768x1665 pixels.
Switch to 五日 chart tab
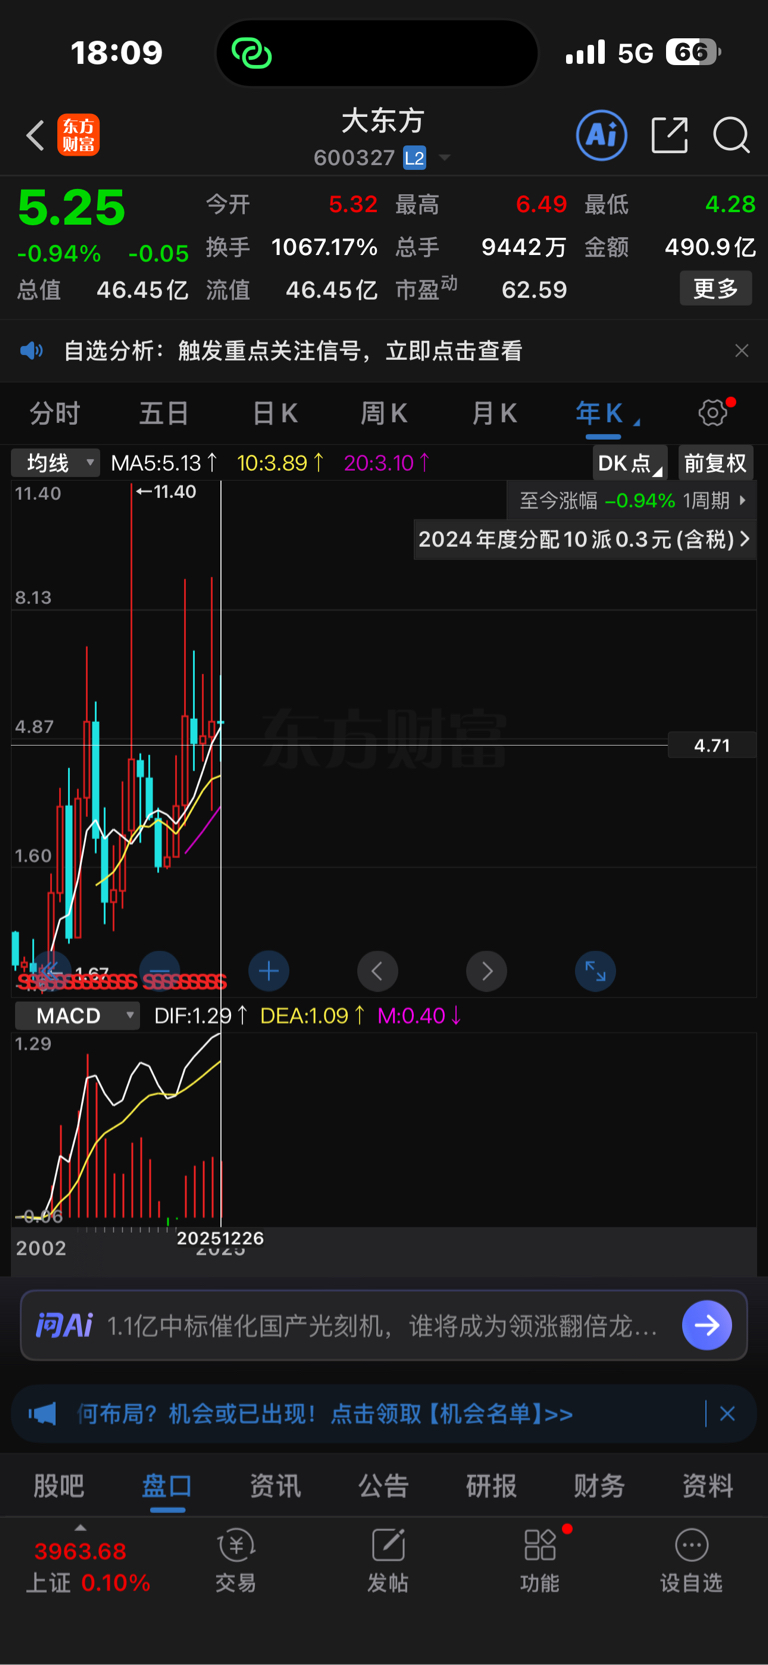tap(164, 413)
